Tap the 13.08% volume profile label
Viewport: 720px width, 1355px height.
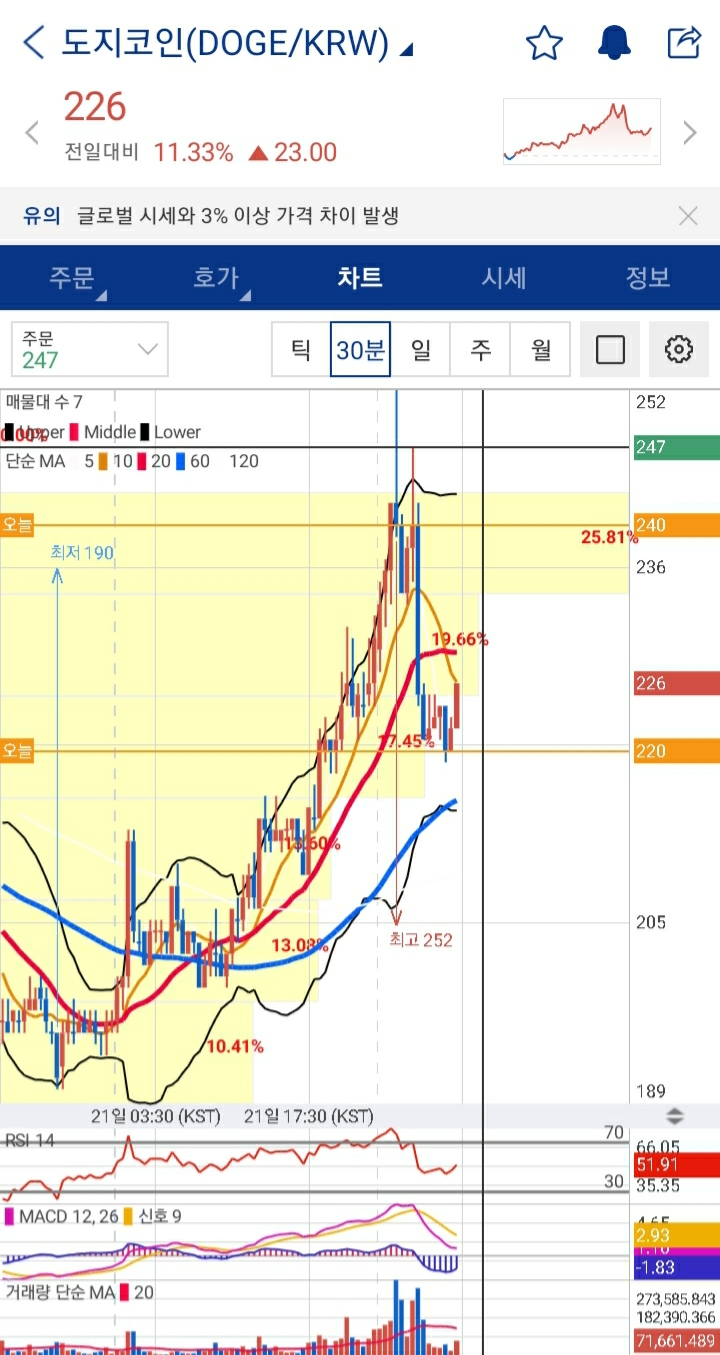[x=299, y=945]
